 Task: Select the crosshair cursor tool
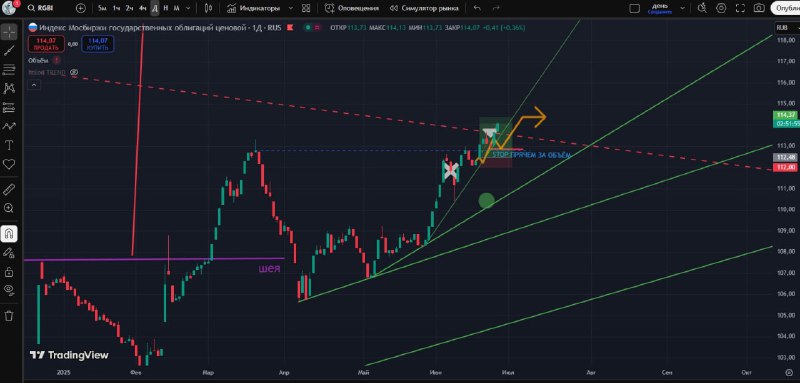pyautogui.click(x=9, y=31)
